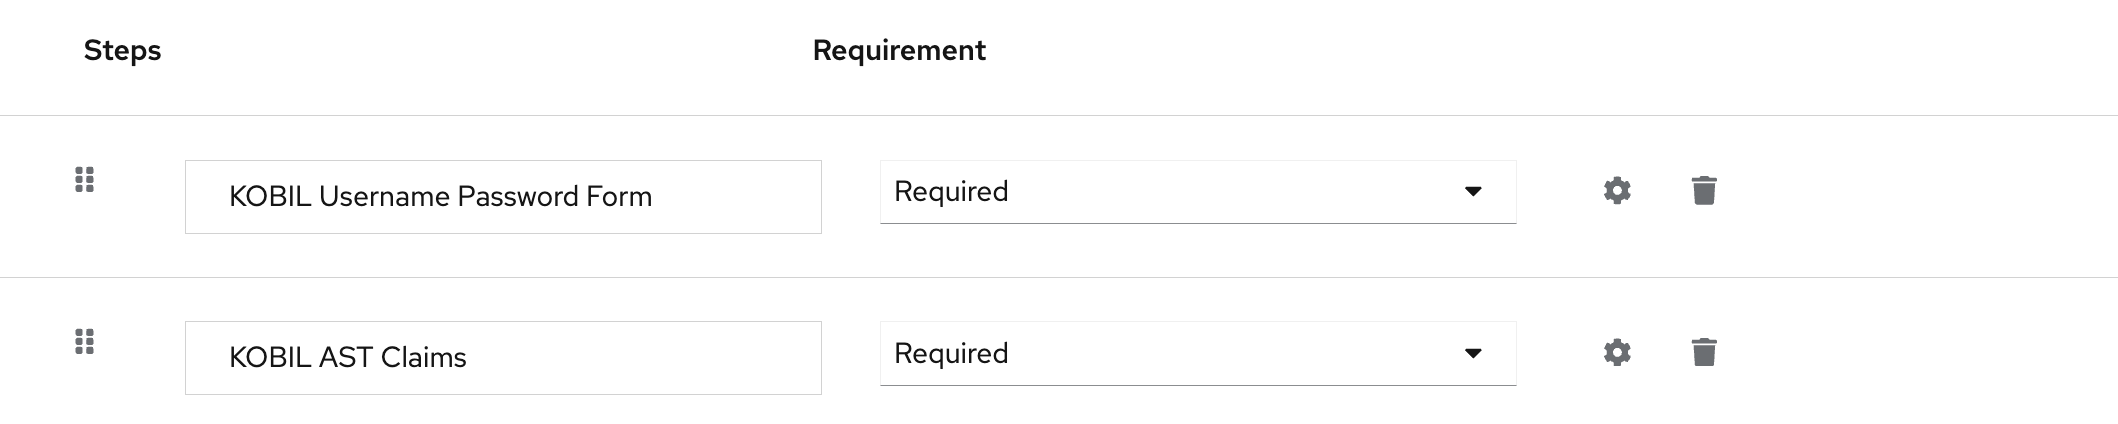Grab the drag handle for KOBIL AST Claims
Image resolution: width=2118 pixels, height=424 pixels.
(85, 342)
